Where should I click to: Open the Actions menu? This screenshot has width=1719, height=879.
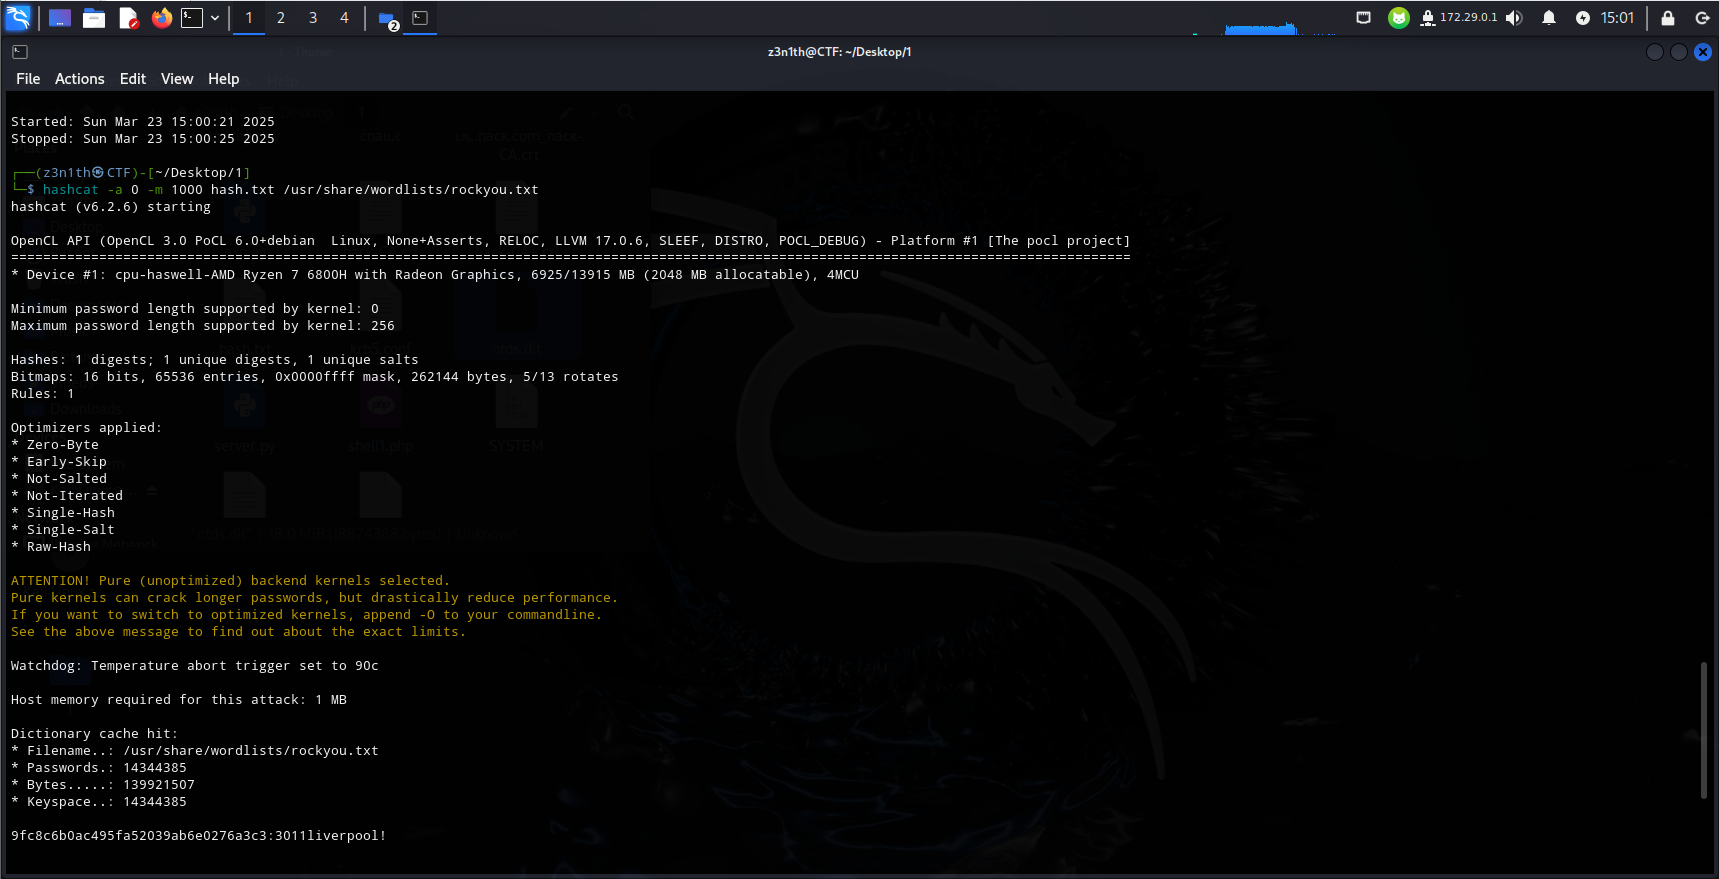click(79, 79)
